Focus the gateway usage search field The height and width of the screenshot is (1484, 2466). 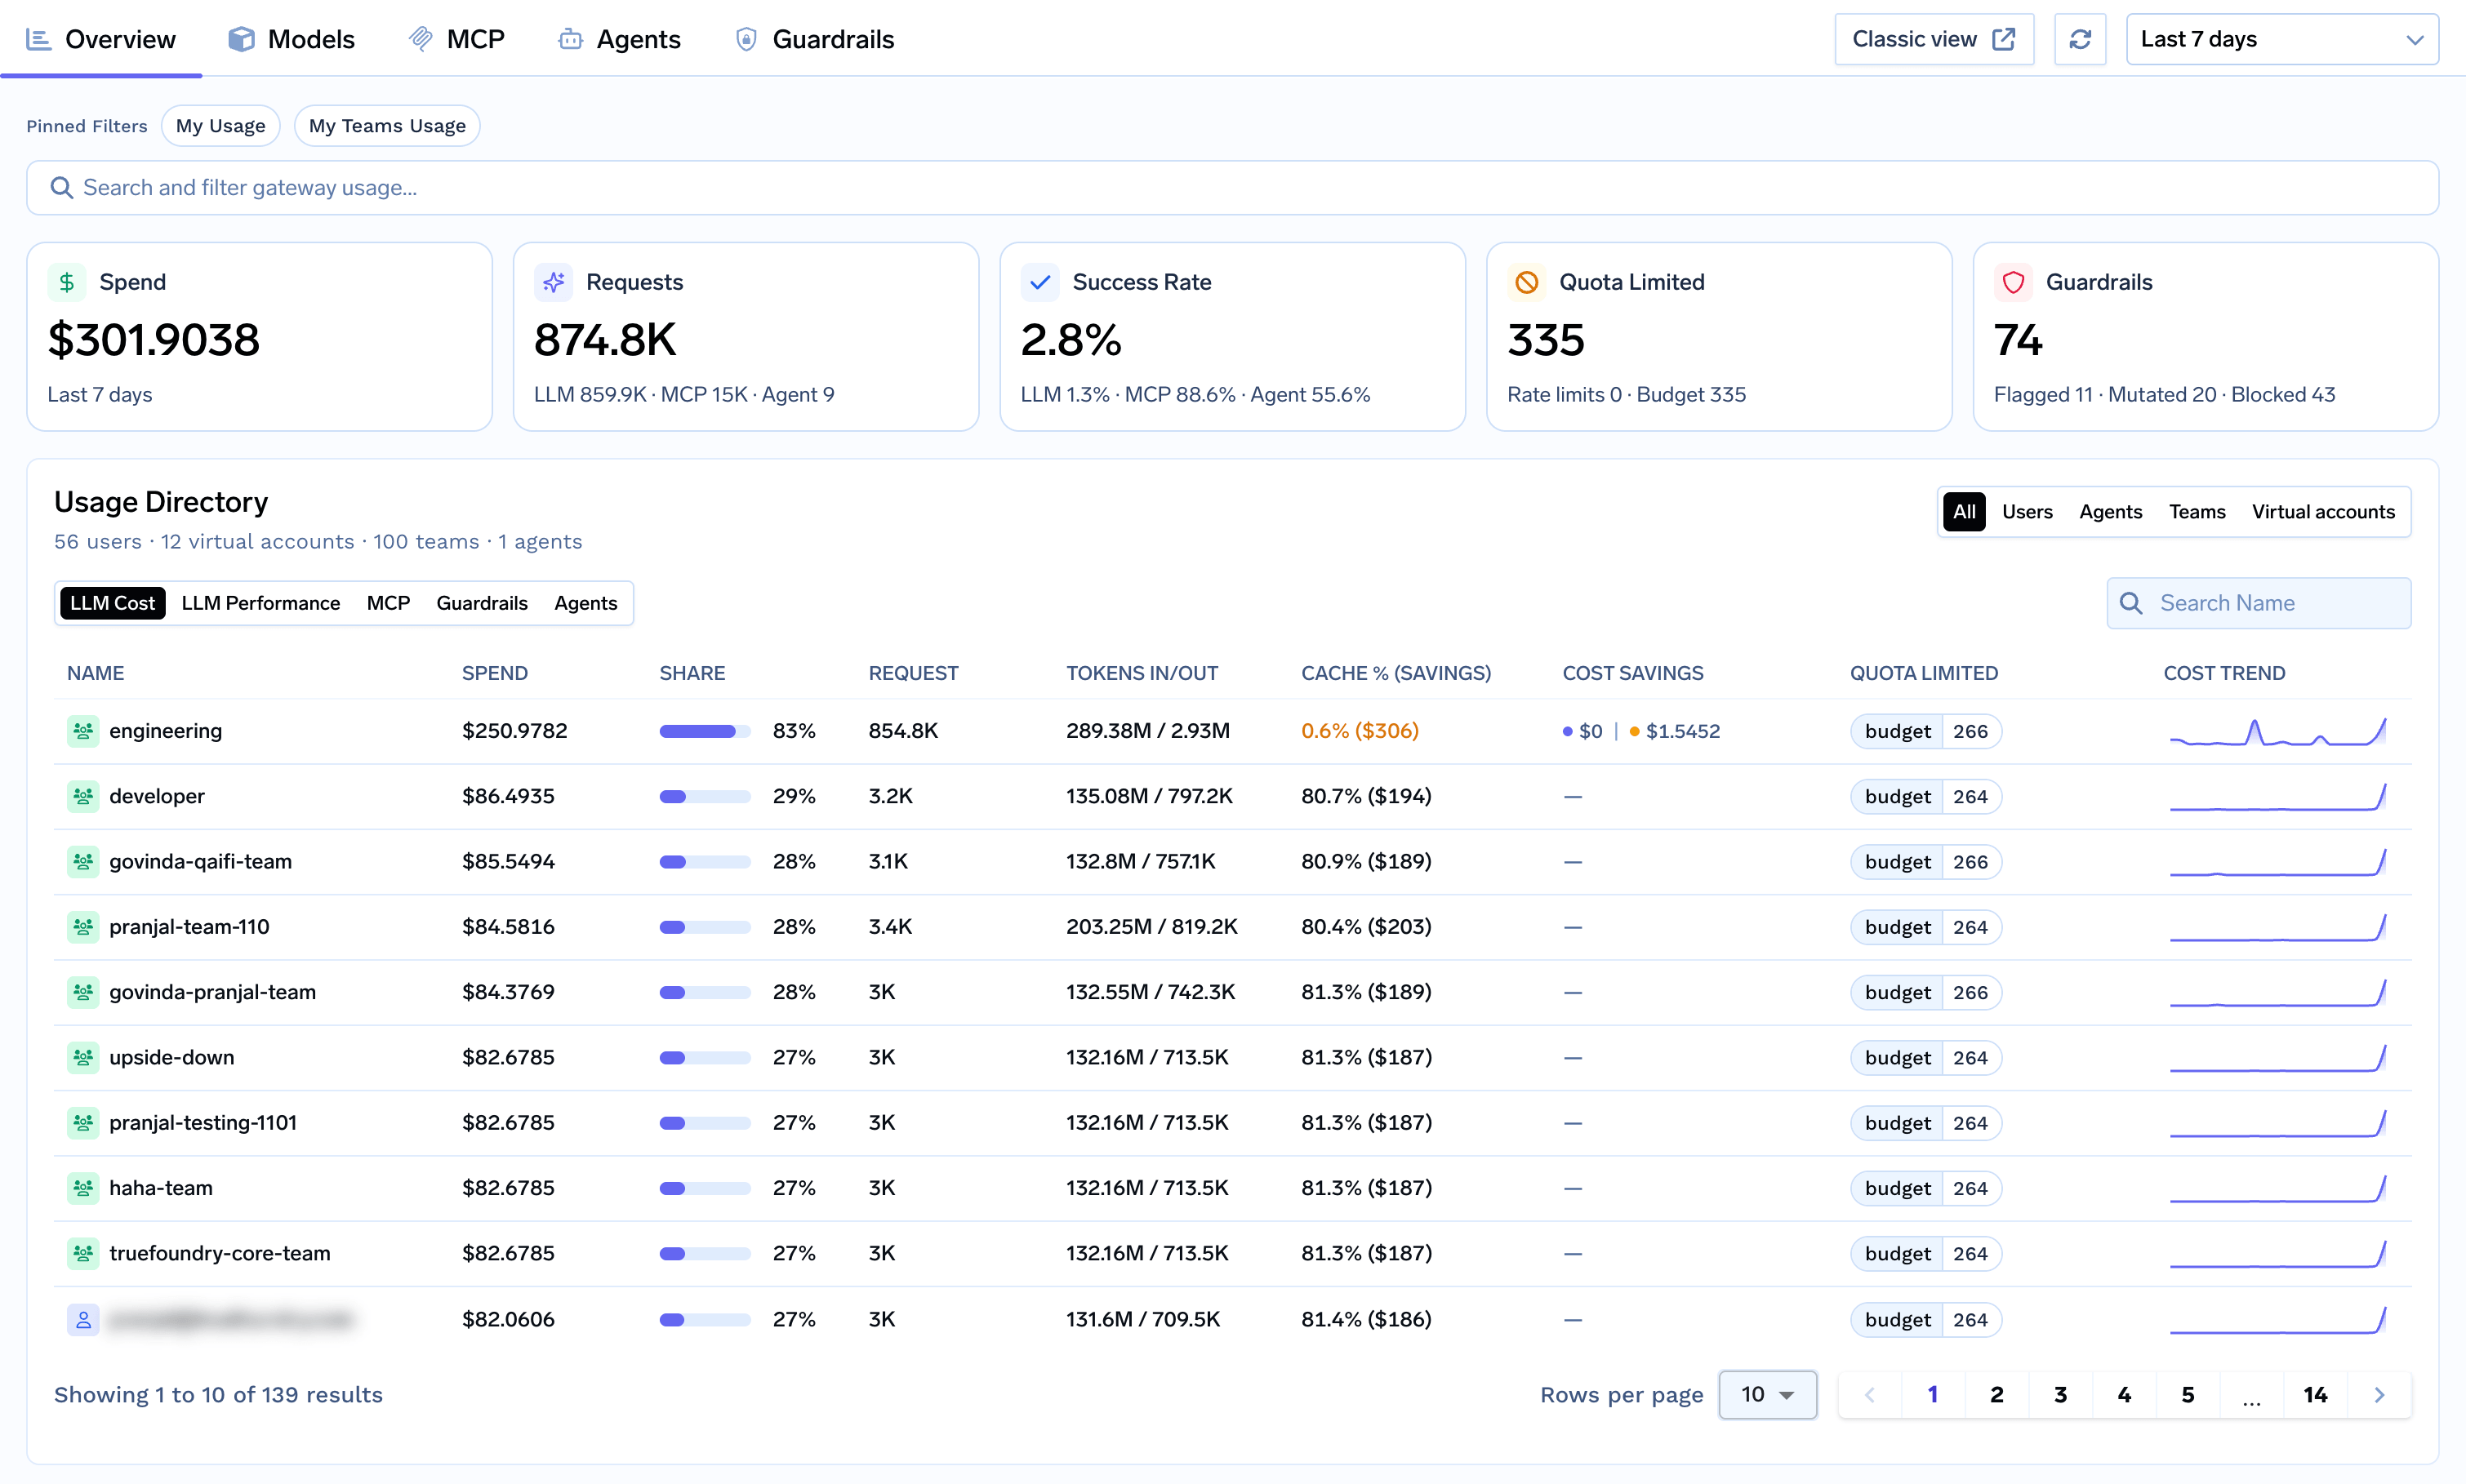(1232, 188)
